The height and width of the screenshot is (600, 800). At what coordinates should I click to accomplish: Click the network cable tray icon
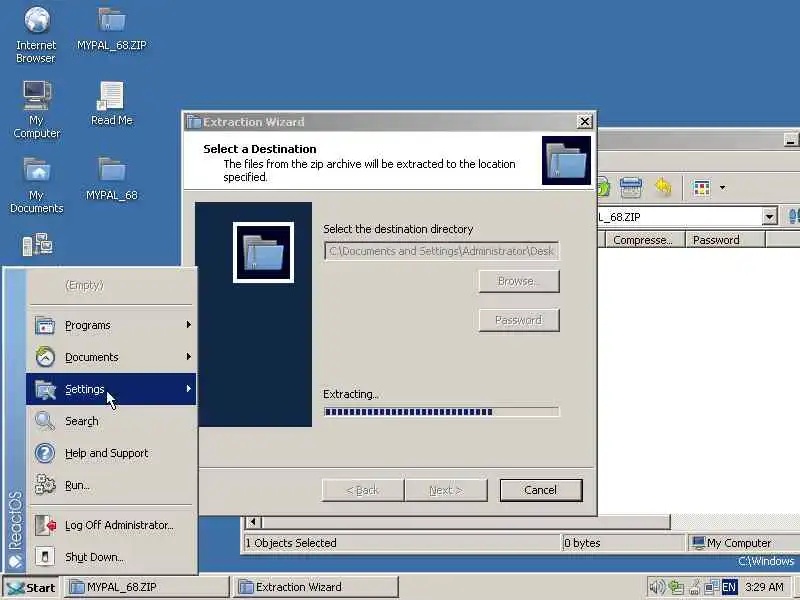(x=694, y=587)
